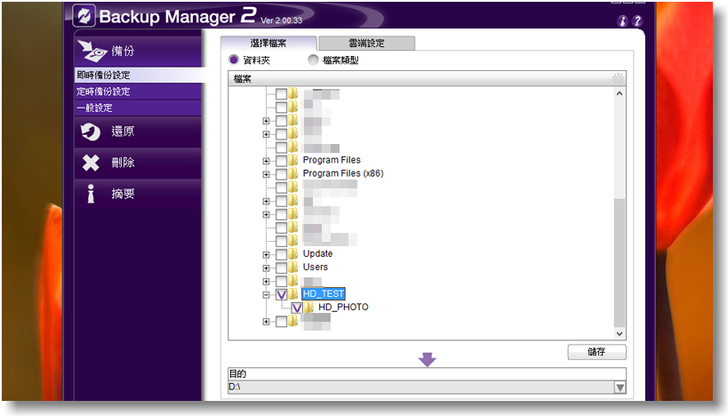Click the Backup Manager logo icon
This screenshot has width=728, height=416.
(x=84, y=16)
